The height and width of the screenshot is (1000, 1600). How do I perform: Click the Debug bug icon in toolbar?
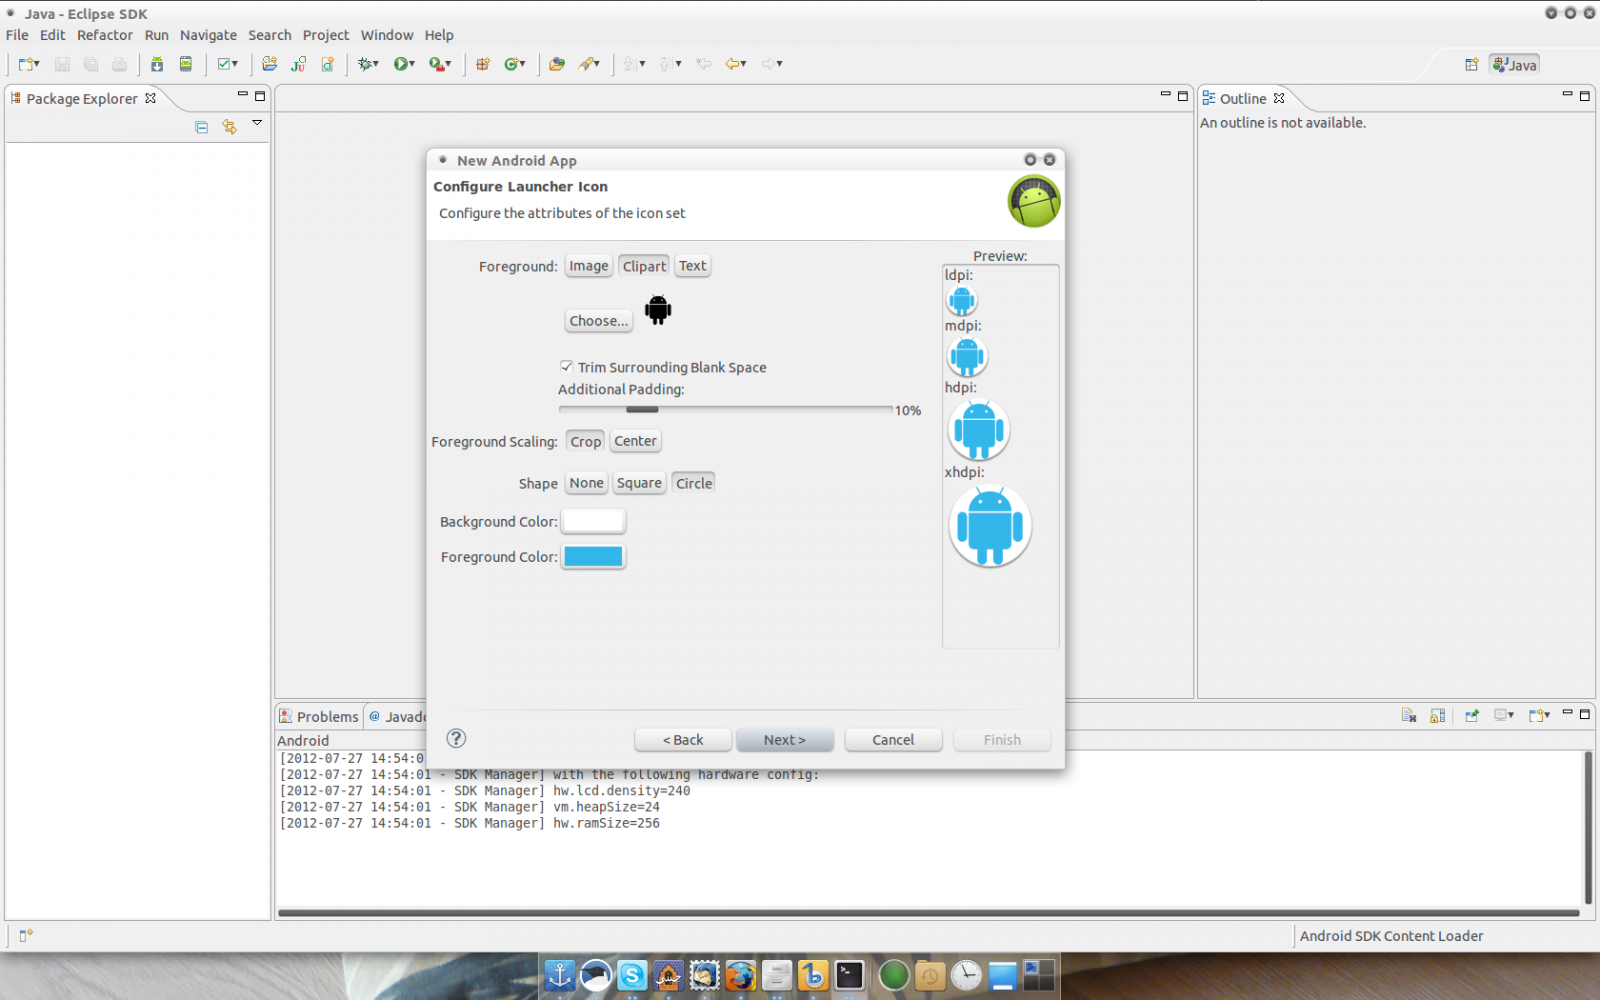(366, 64)
